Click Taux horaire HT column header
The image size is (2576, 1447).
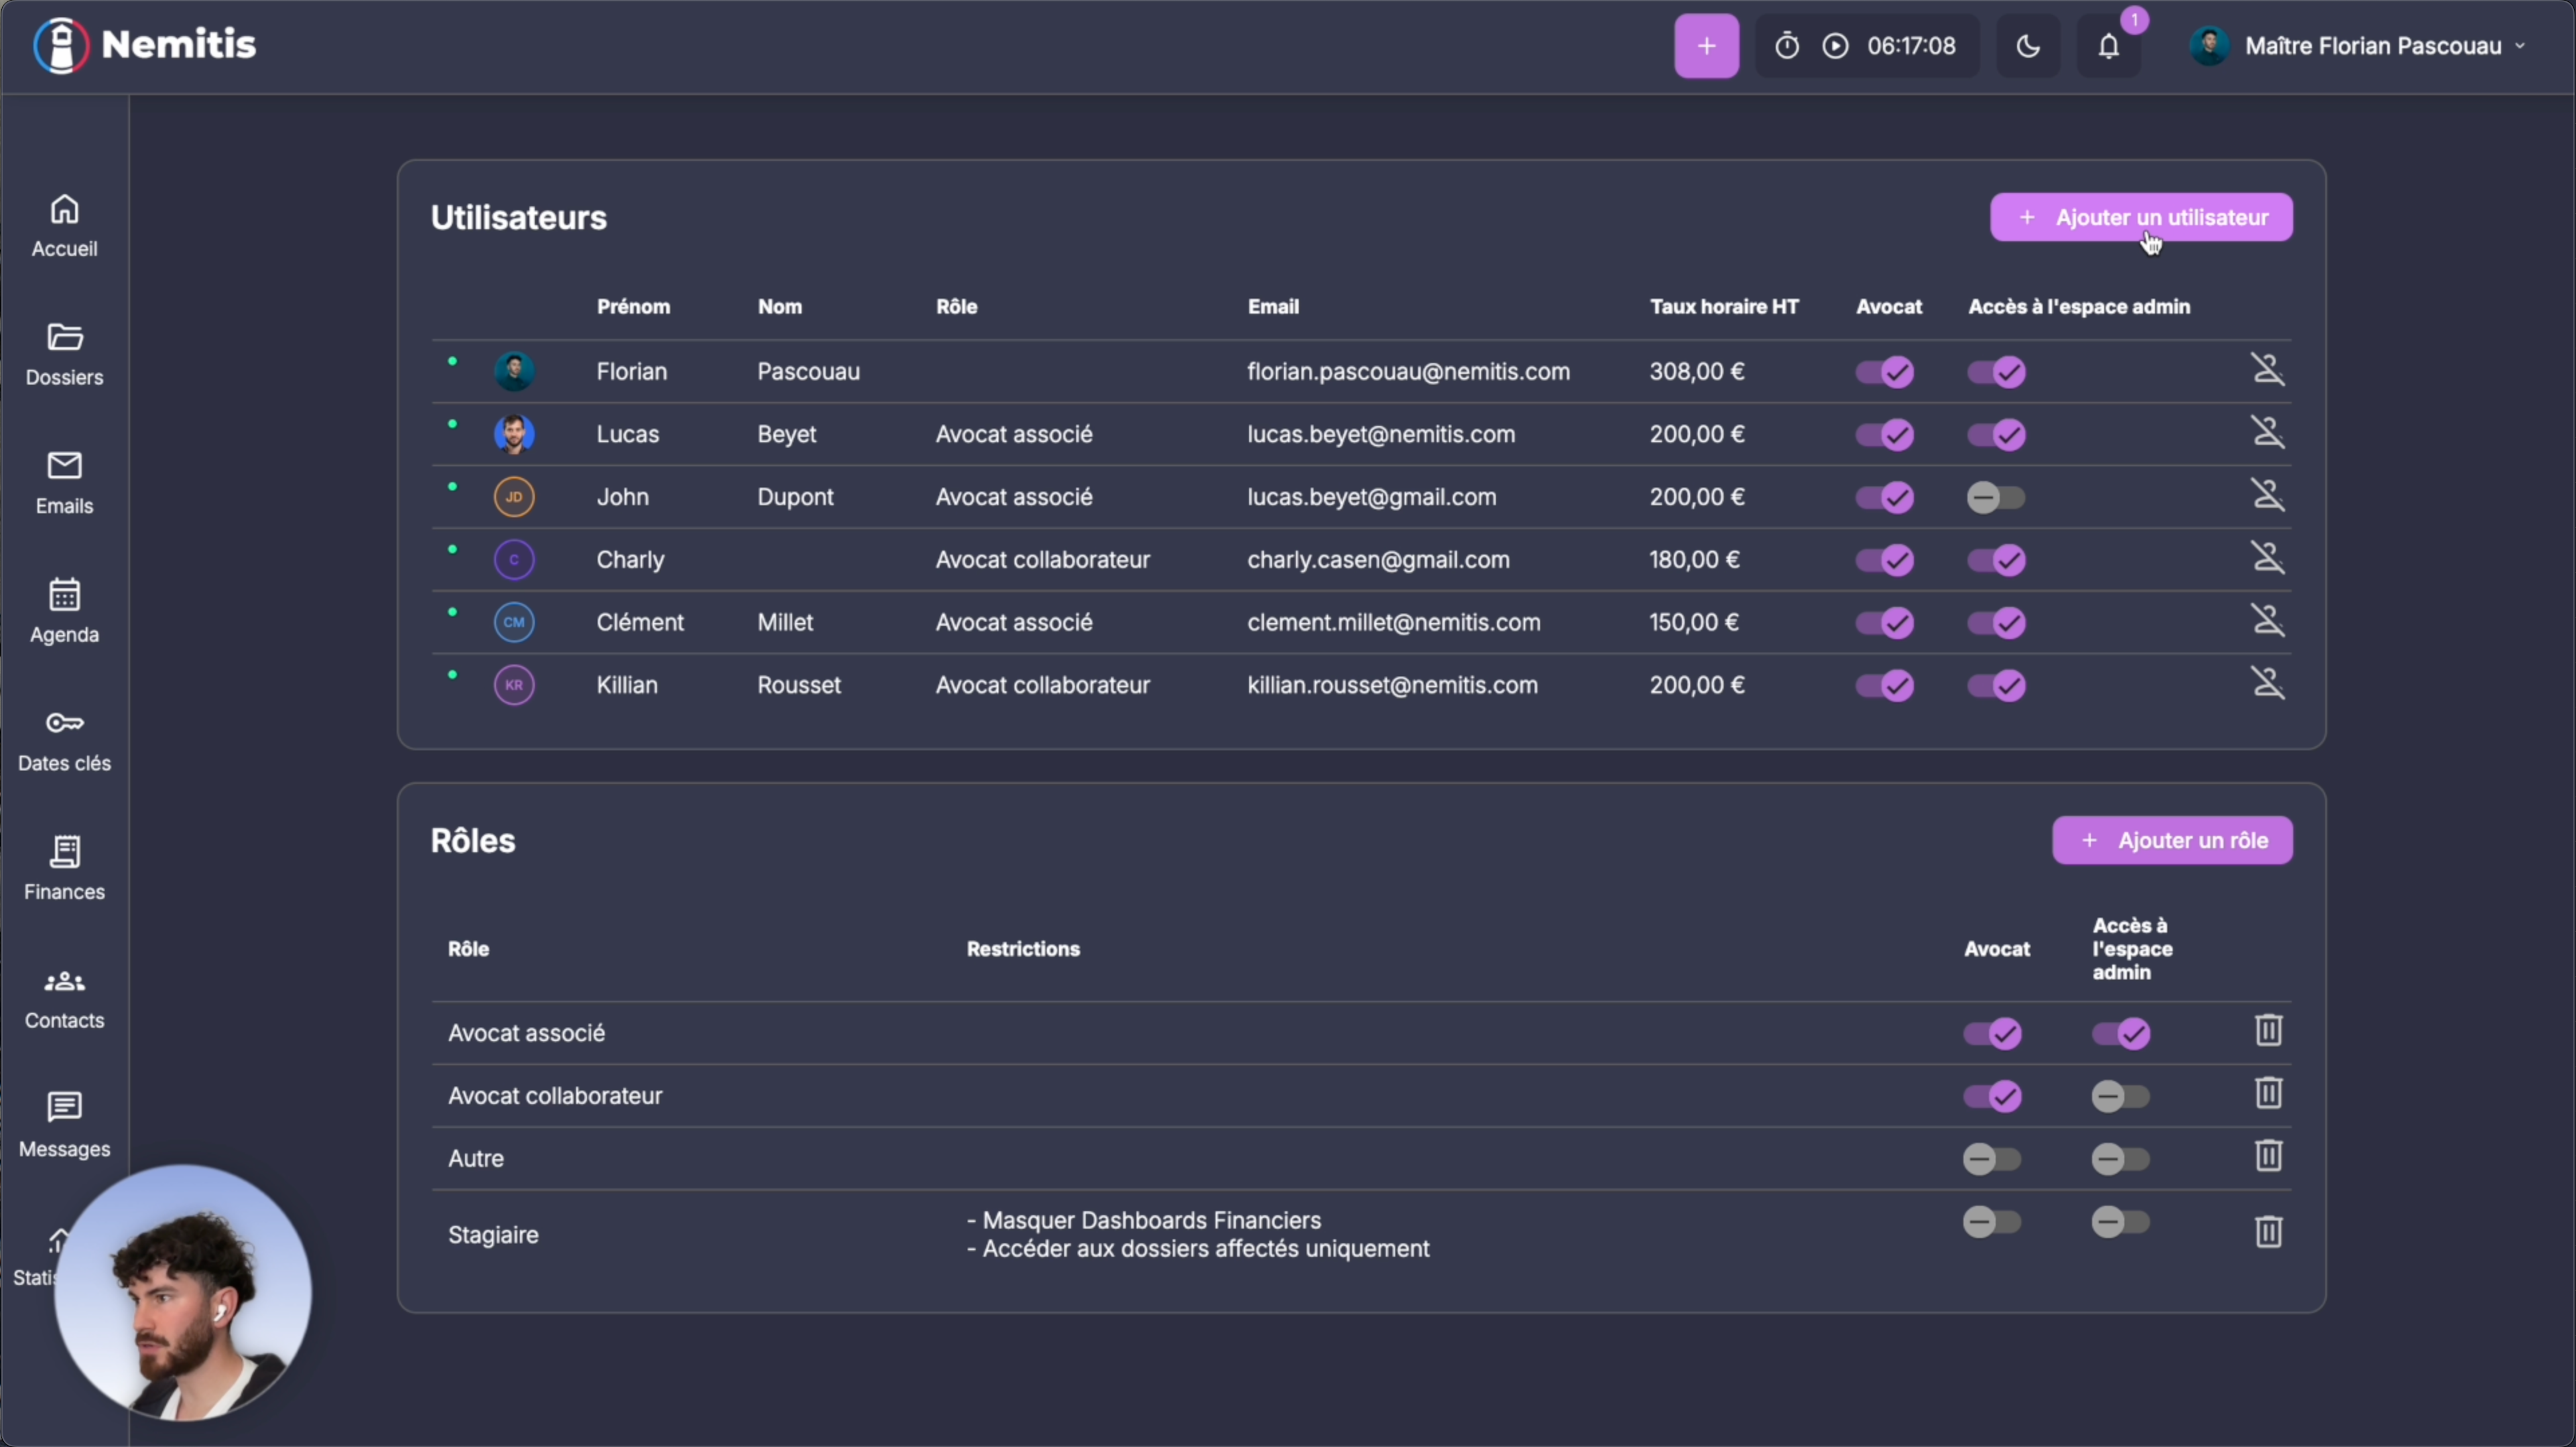pyautogui.click(x=1724, y=307)
